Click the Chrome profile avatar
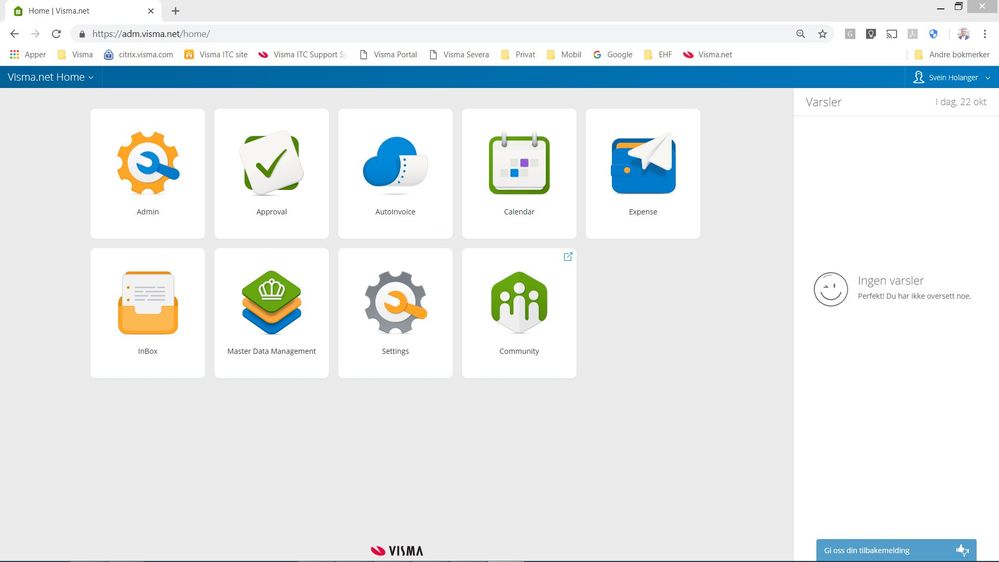 tap(963, 34)
